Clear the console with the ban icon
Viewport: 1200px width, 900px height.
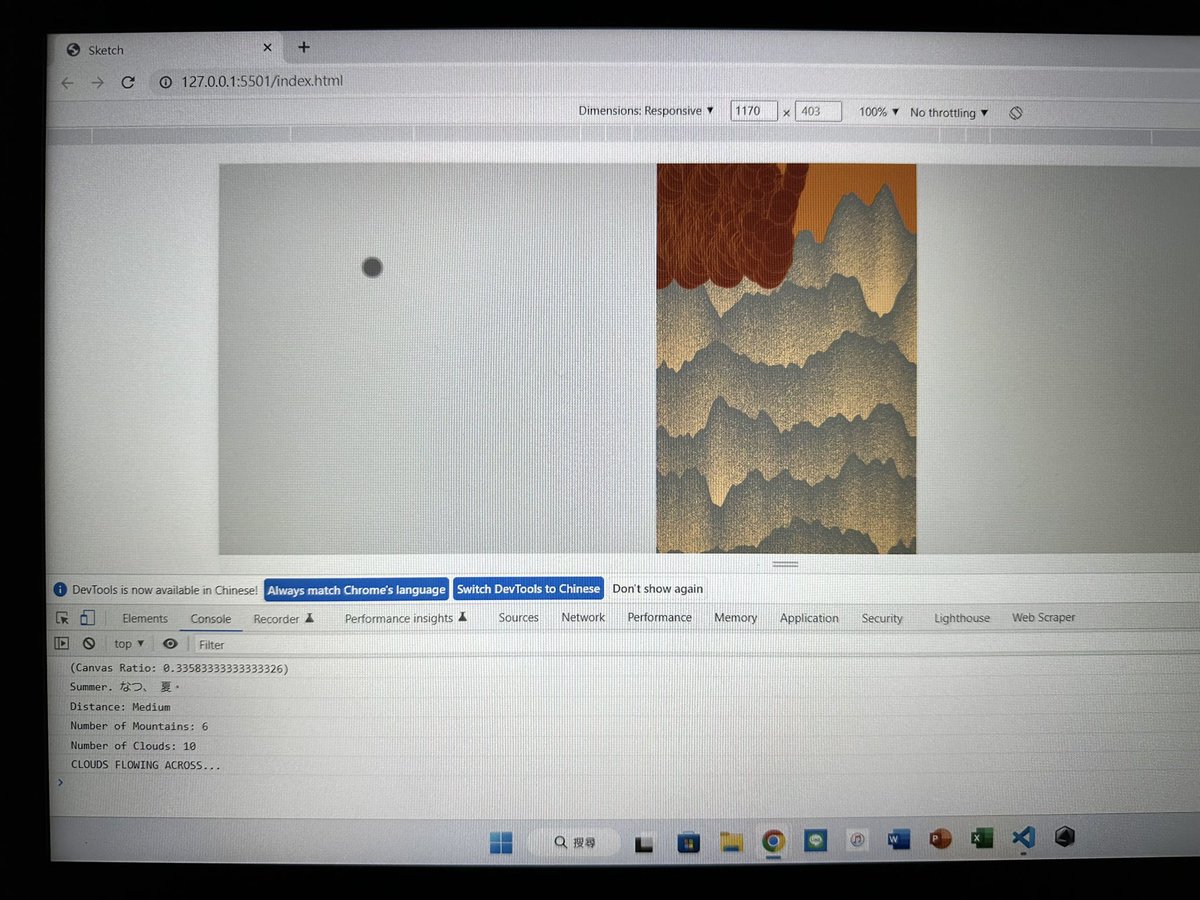click(x=89, y=644)
